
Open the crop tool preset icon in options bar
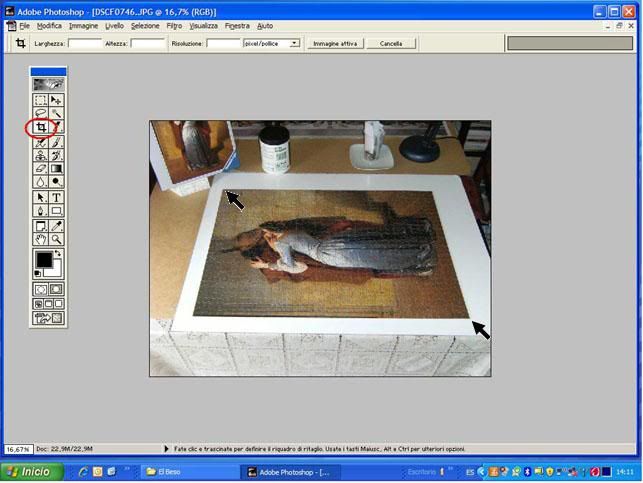[x=20, y=43]
